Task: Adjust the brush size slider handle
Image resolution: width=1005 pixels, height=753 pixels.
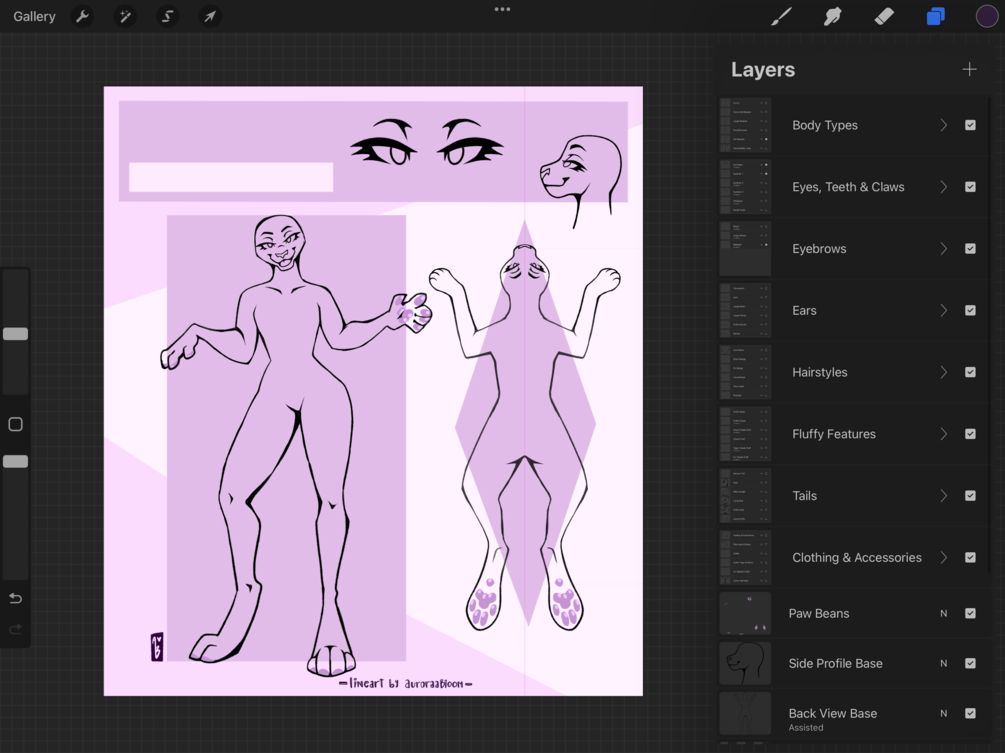Action: tap(15, 333)
